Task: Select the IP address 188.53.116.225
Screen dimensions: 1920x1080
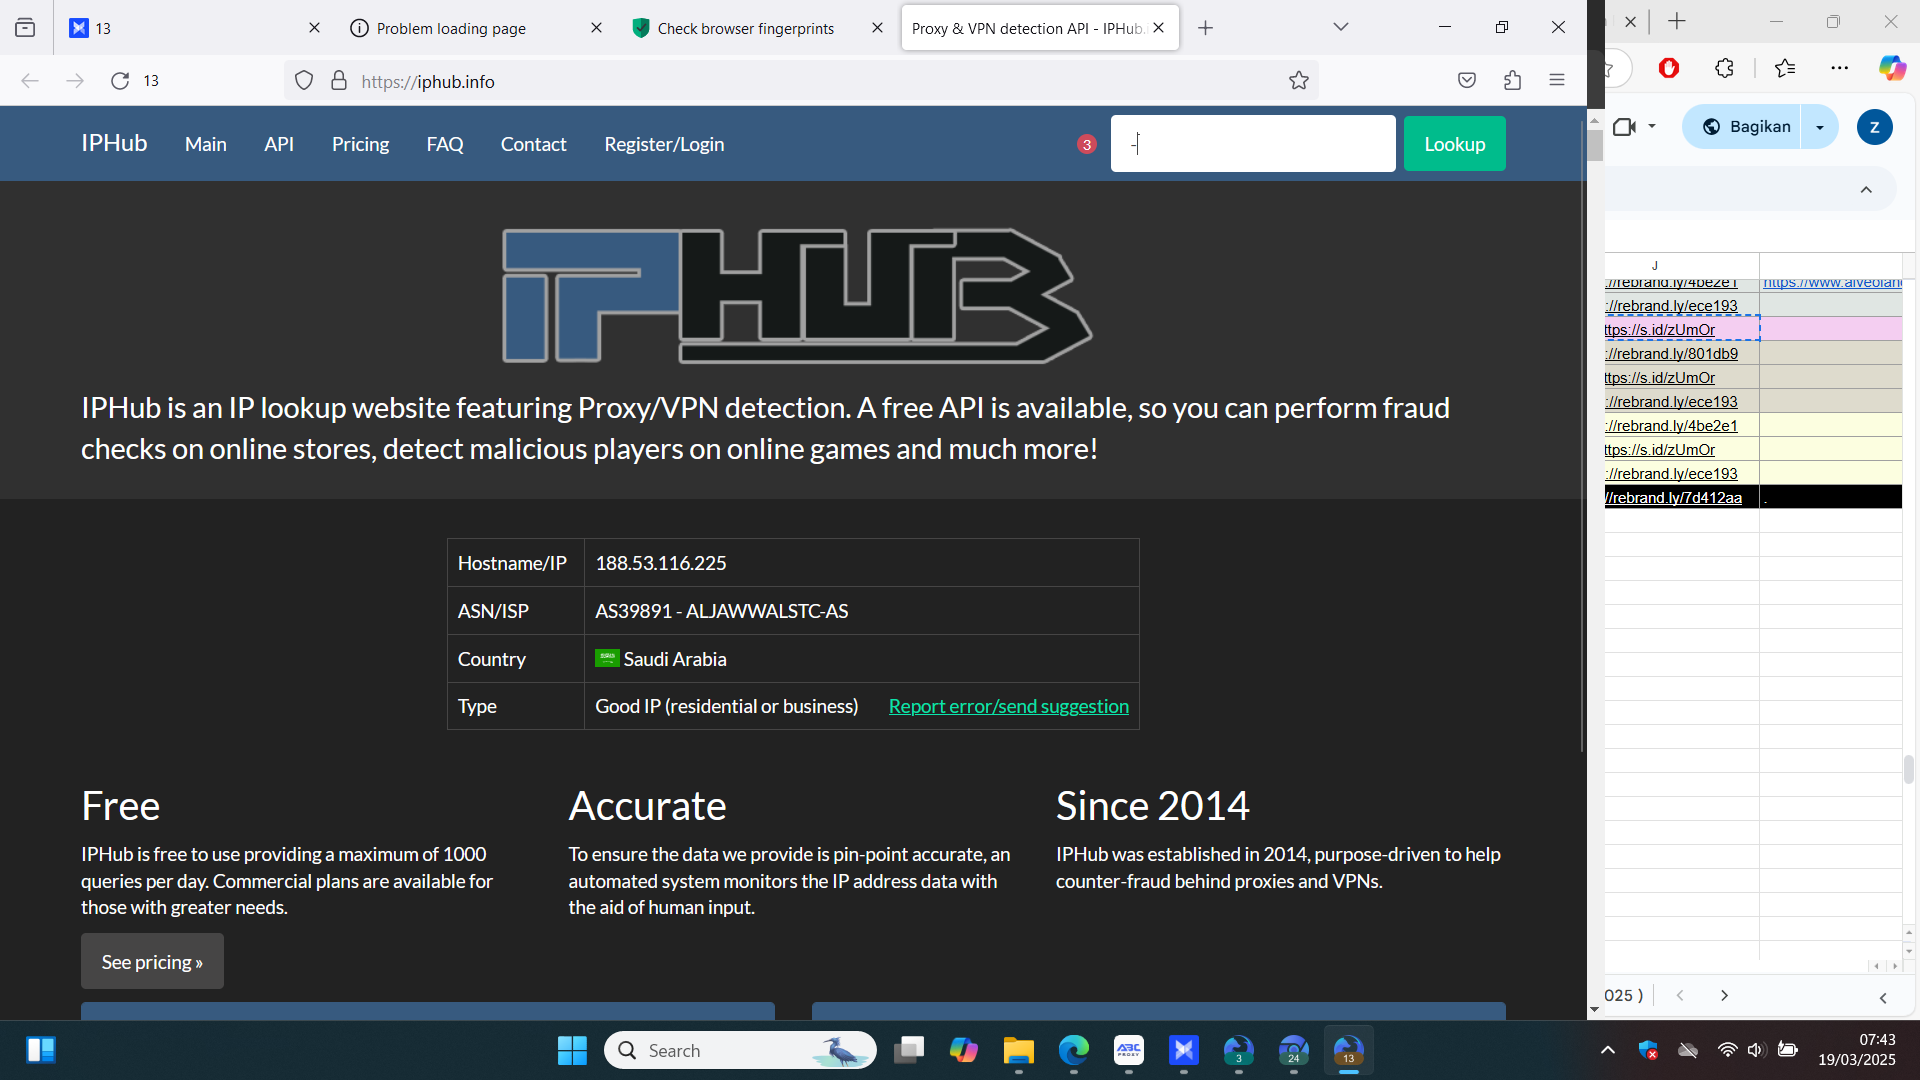Action: (661, 563)
